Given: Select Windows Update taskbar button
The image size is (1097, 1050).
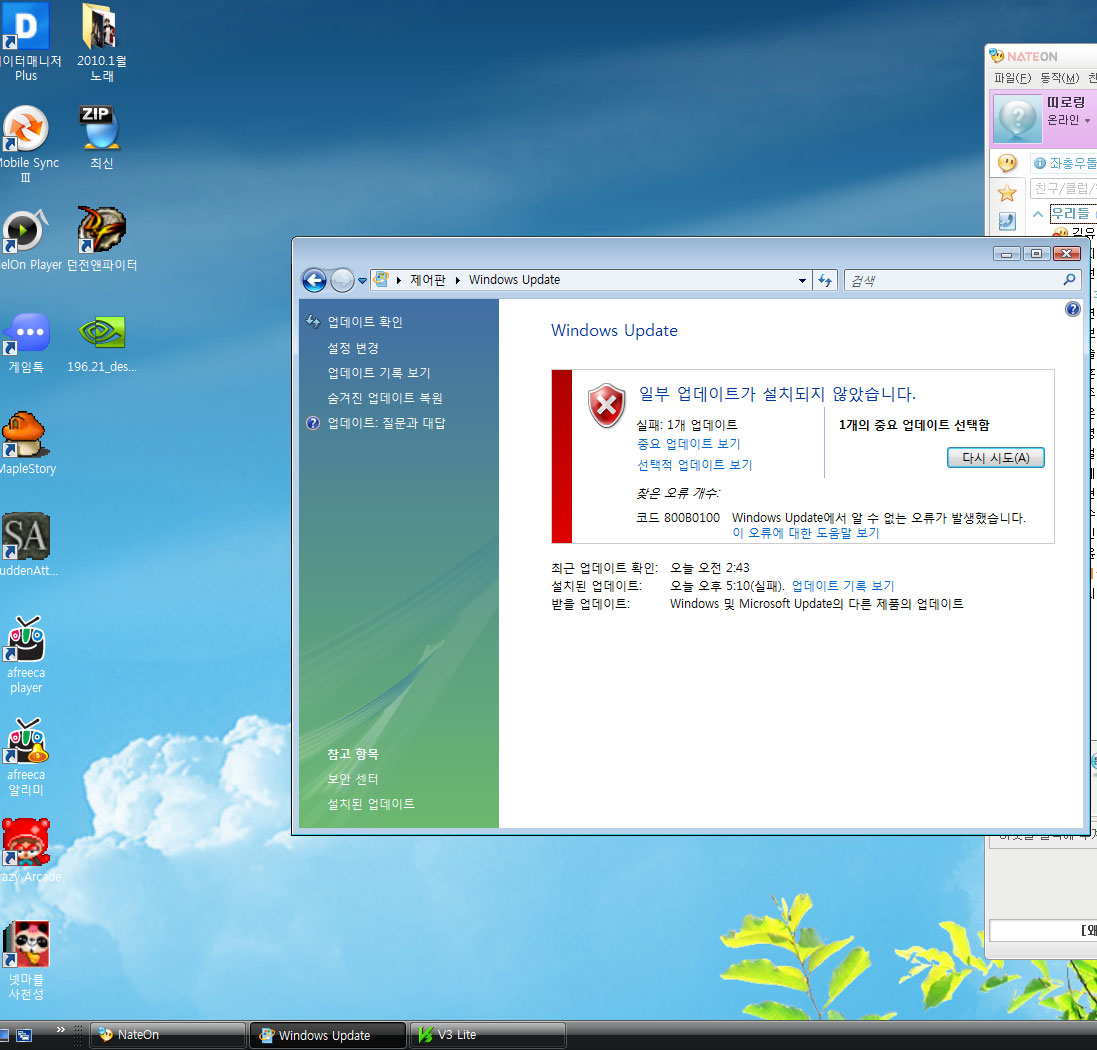Looking at the screenshot, I should pos(328,1035).
